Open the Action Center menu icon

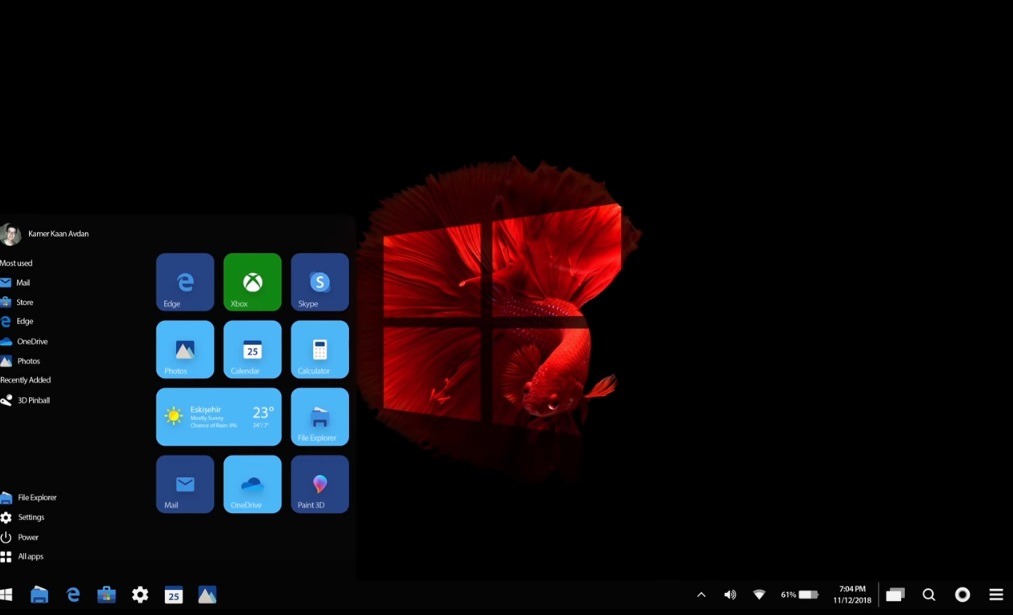(996, 595)
